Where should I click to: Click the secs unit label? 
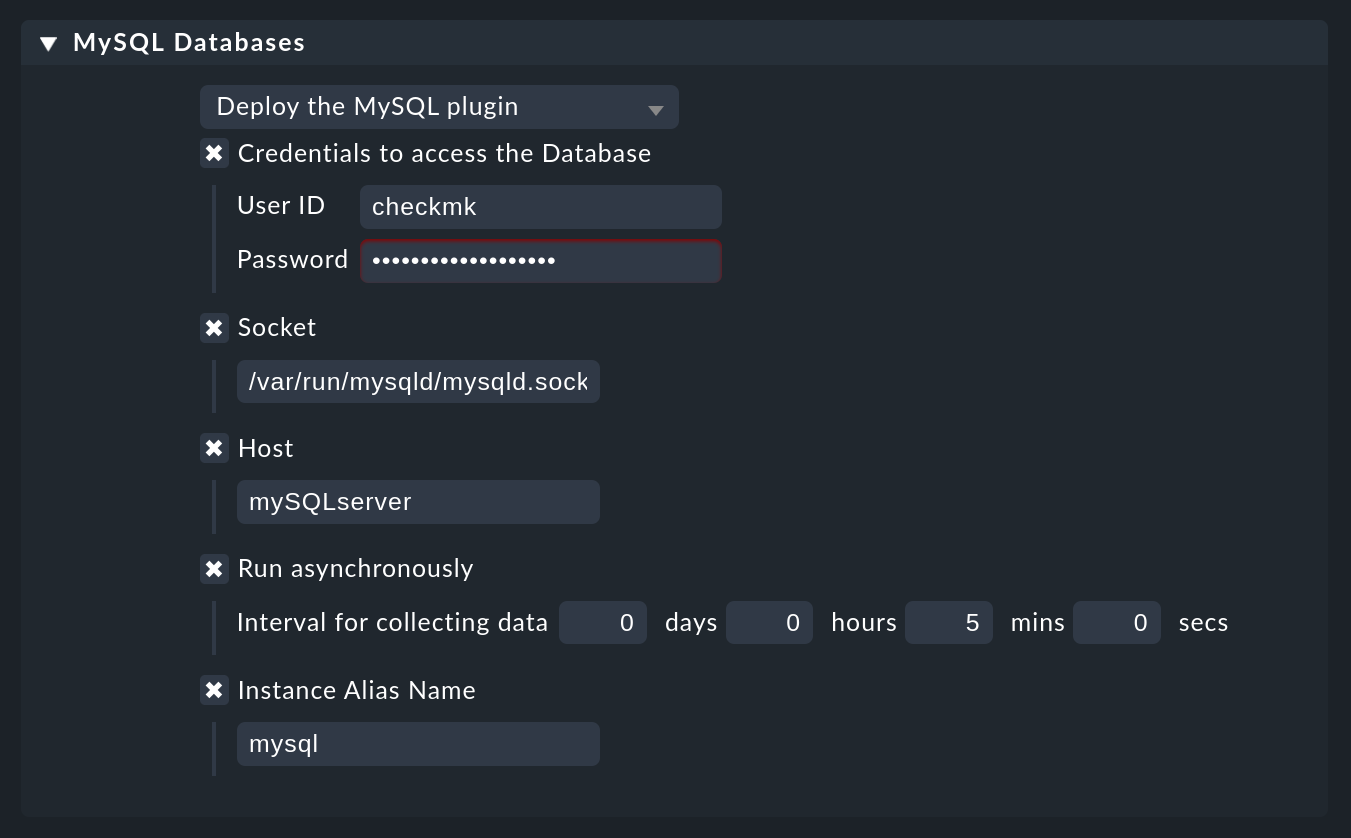(x=1204, y=623)
